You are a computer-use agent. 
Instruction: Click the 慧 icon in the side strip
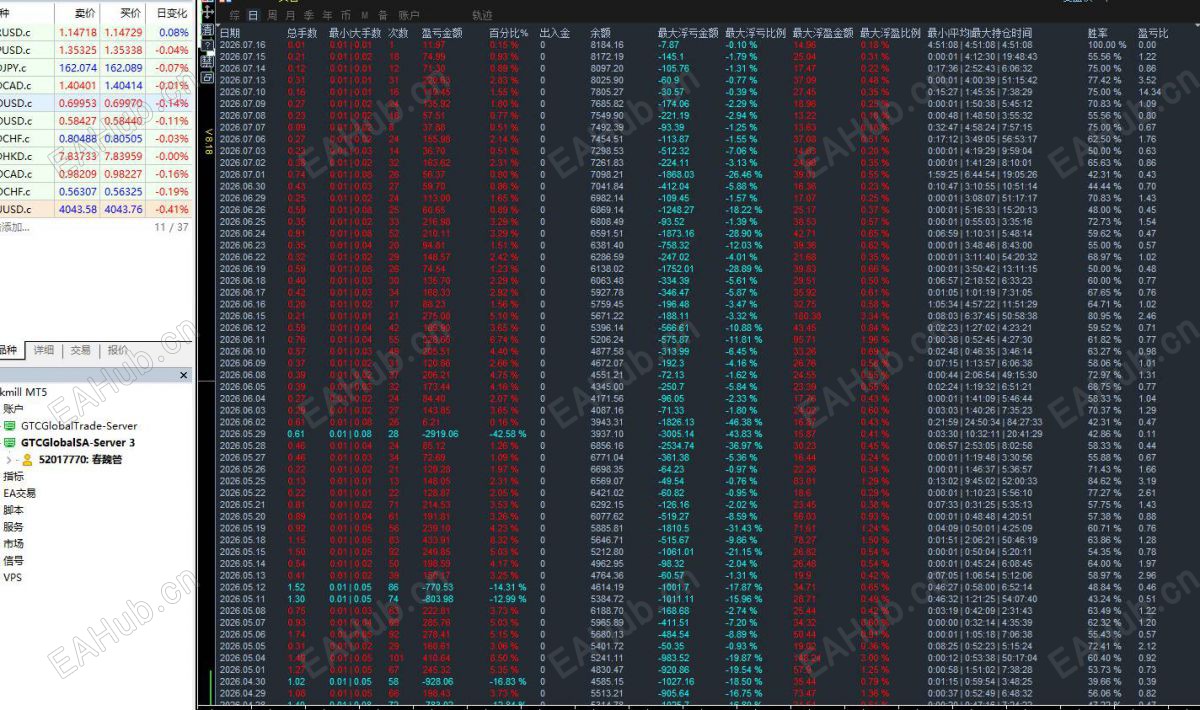207,61
